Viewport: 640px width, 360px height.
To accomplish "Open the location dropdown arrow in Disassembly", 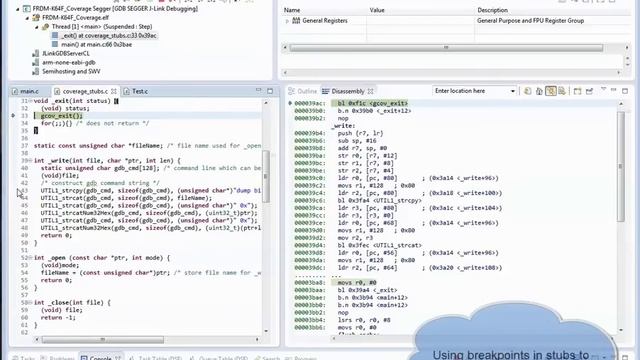I will pos(513,91).
